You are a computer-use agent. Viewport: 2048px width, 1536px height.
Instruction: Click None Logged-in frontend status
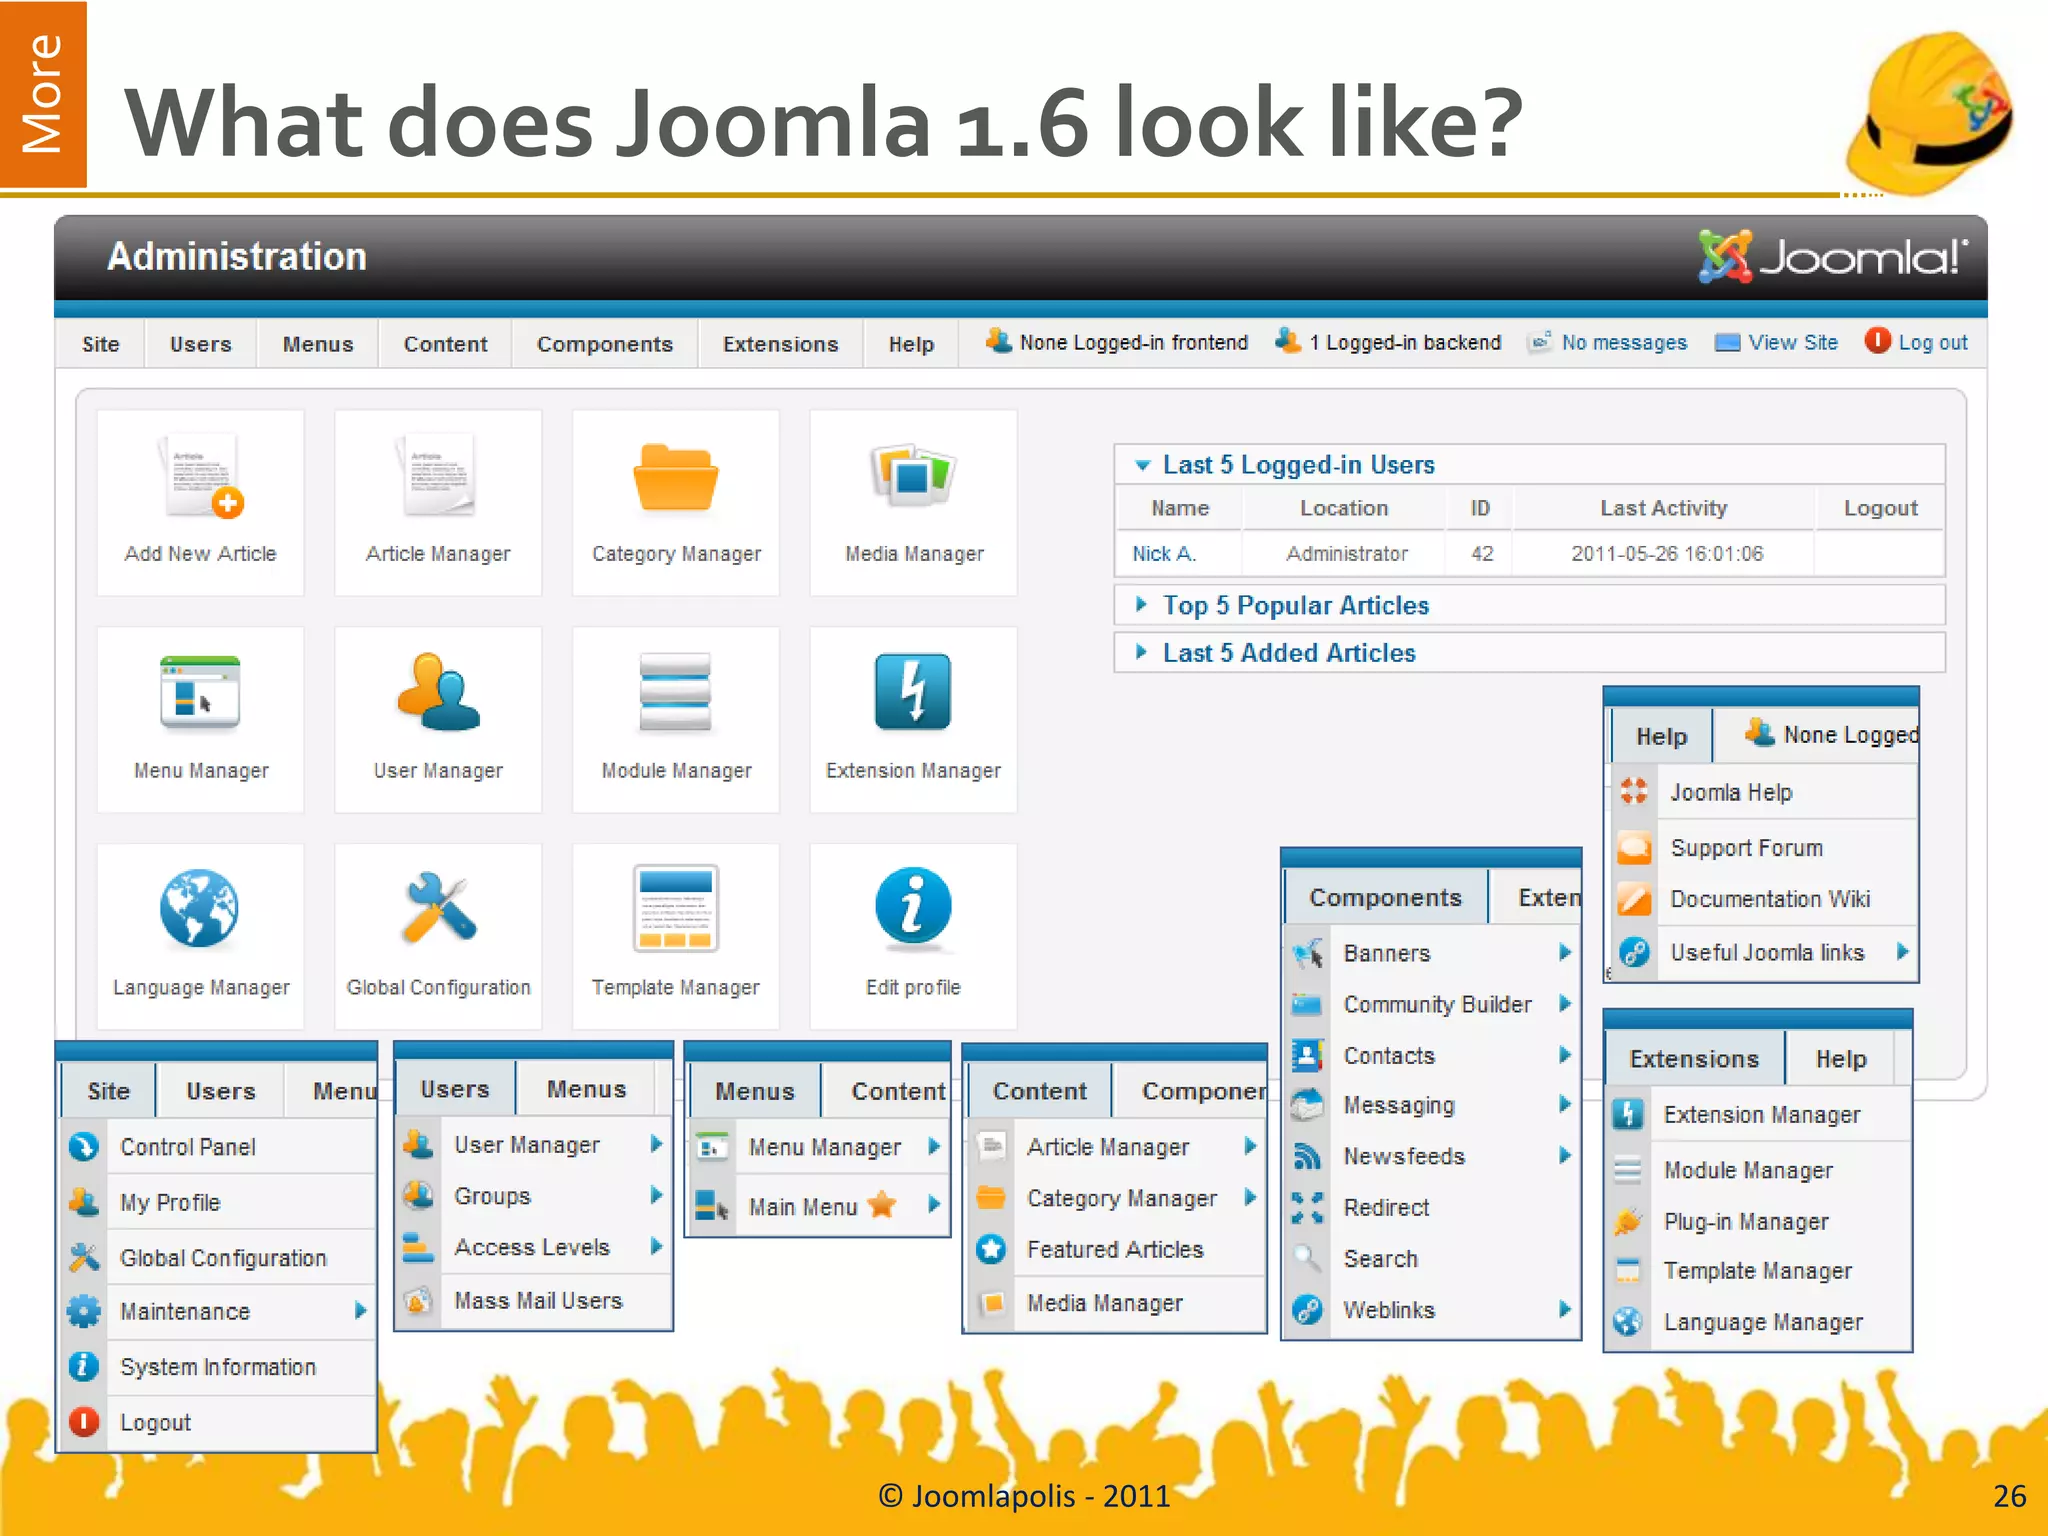(1134, 342)
